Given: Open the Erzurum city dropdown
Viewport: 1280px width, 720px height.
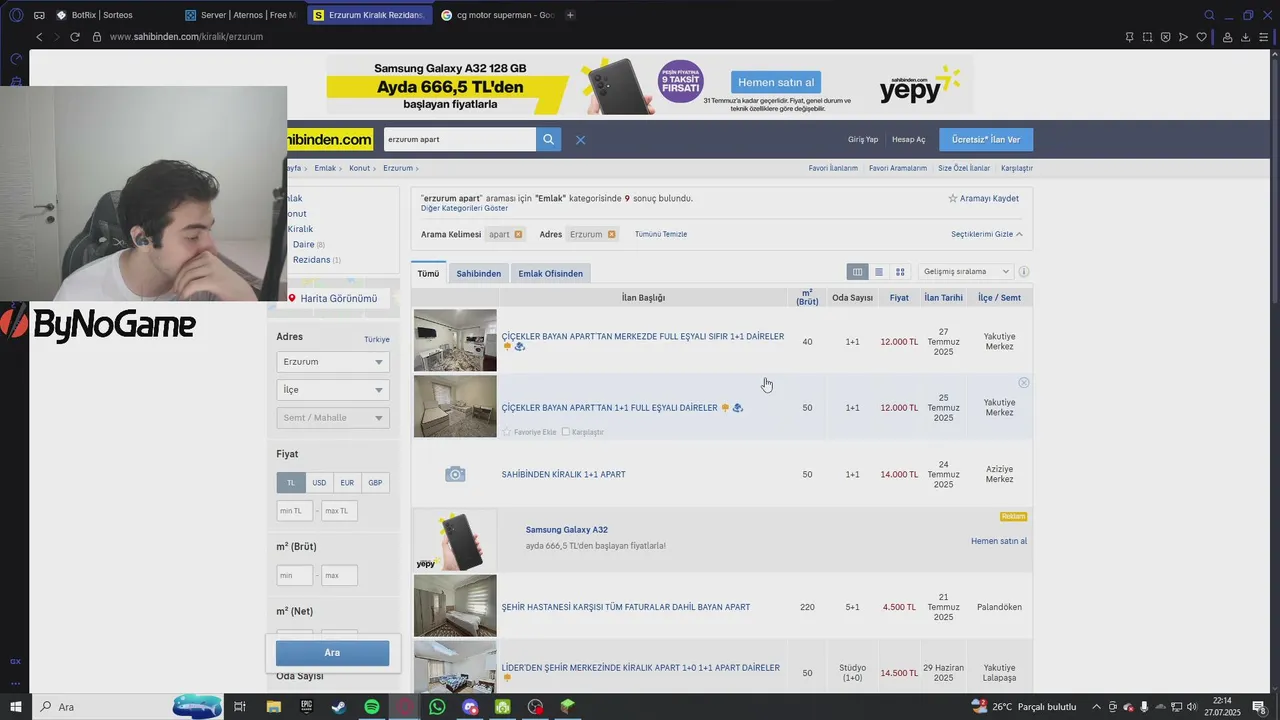Looking at the screenshot, I should 333,362.
